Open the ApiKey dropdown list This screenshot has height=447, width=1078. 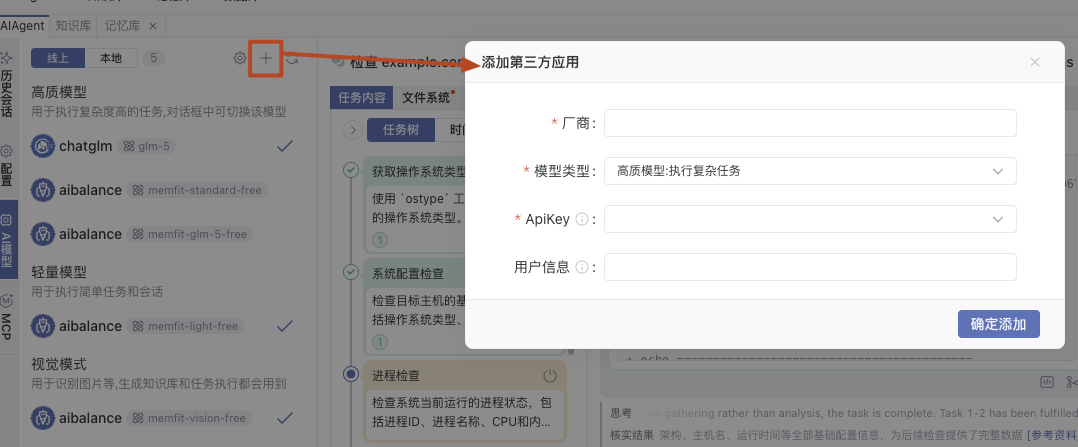810,219
